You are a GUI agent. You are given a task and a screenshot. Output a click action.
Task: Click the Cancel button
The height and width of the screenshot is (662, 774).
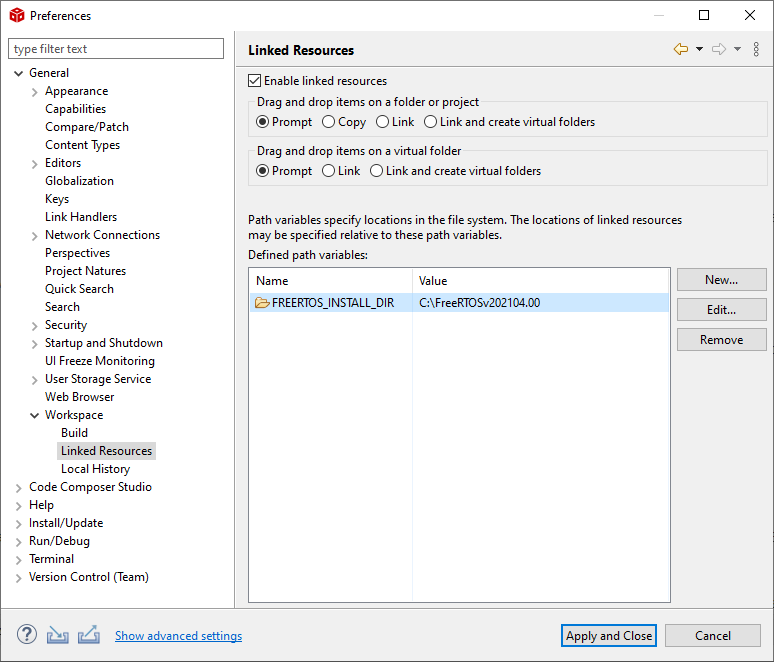click(713, 635)
